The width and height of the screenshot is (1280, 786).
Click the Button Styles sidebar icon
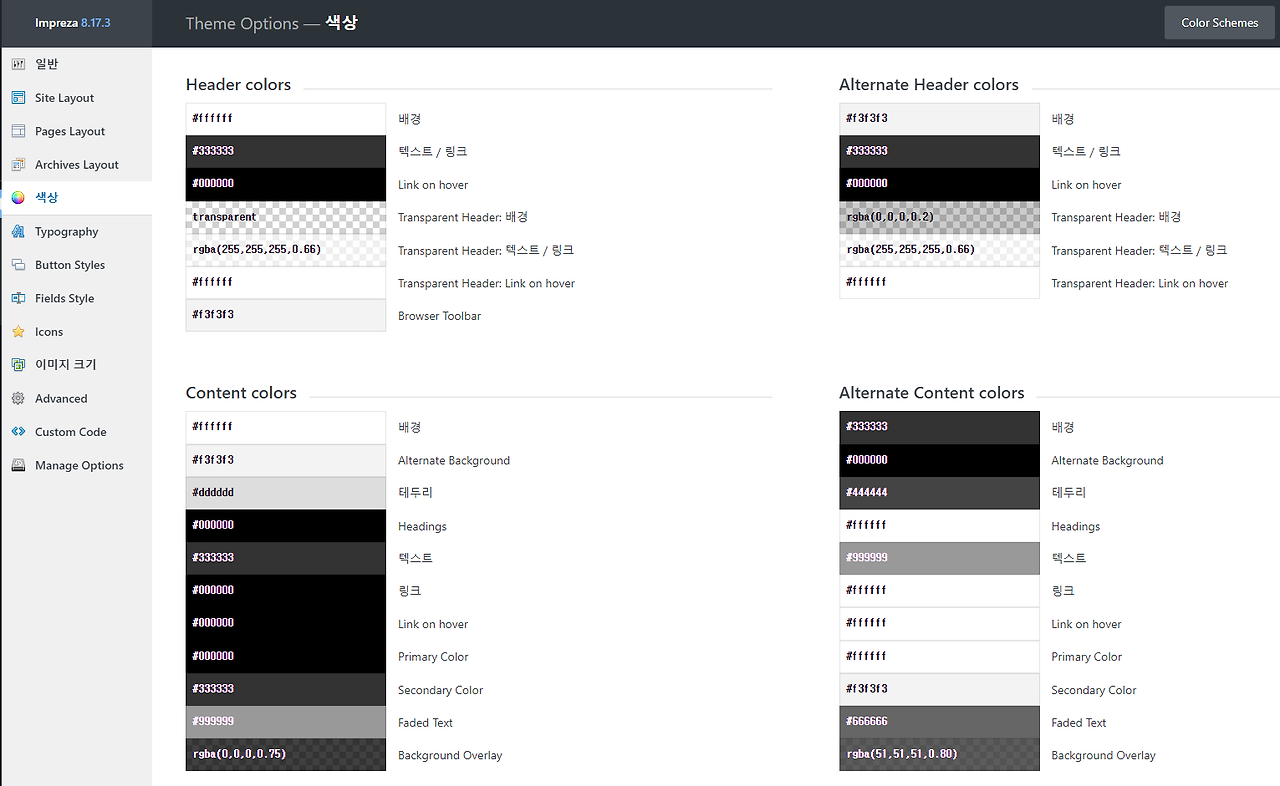tap(18, 265)
